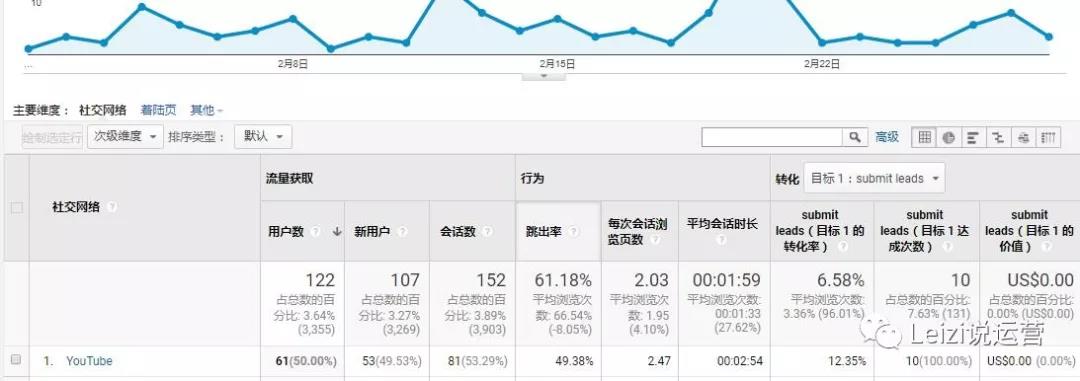The height and width of the screenshot is (381, 1080).
Task: Switch to term cloud view icon
Action: pos(1023,137)
